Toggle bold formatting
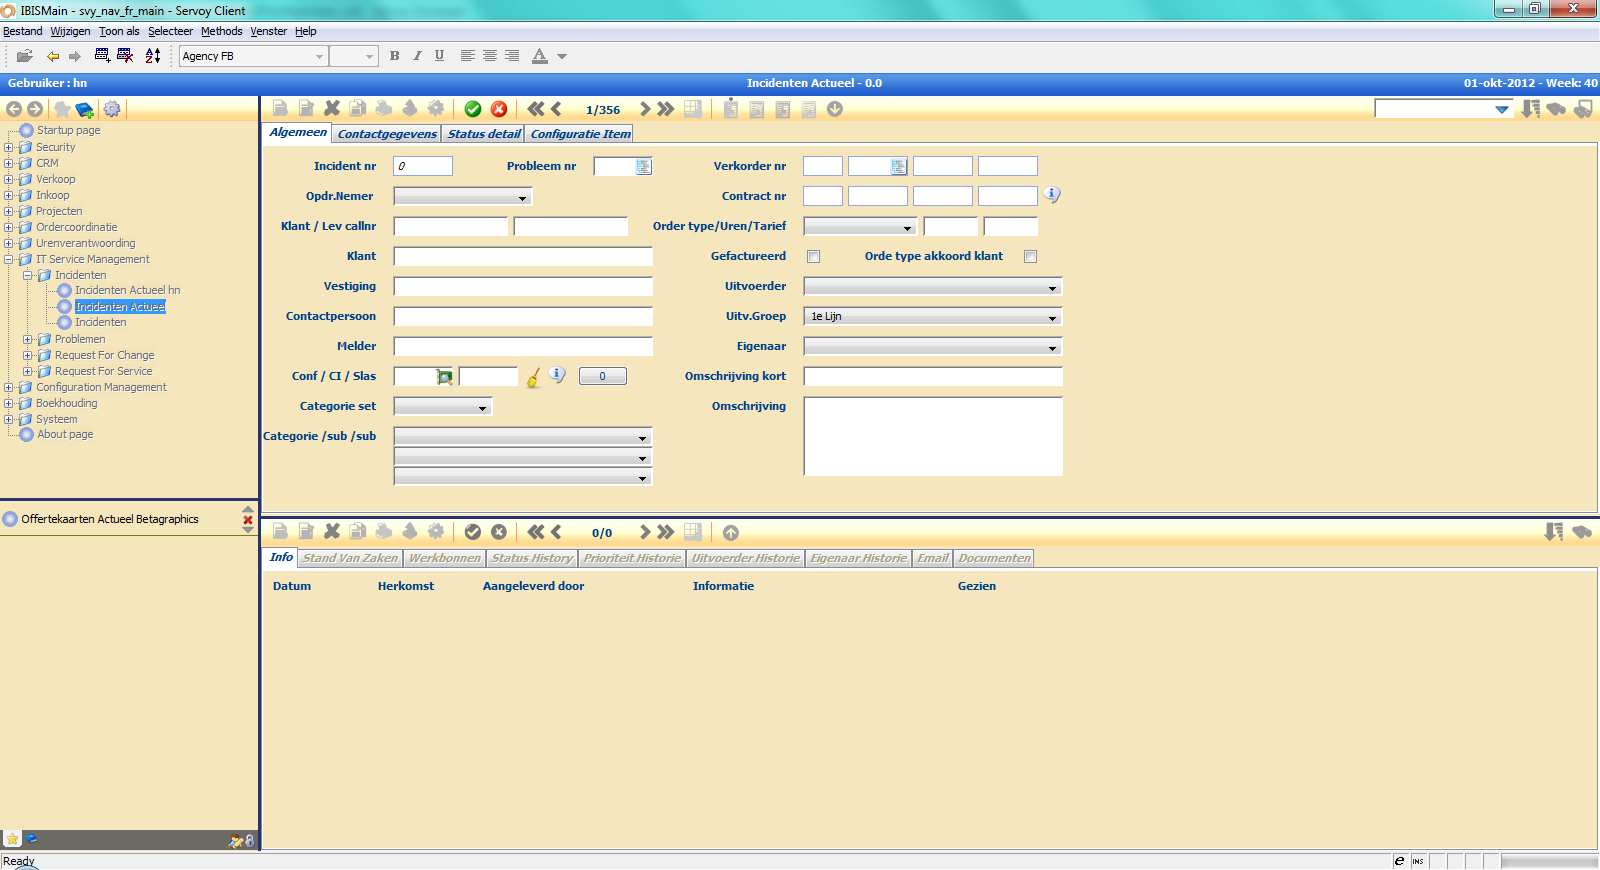1600x870 pixels. (395, 56)
